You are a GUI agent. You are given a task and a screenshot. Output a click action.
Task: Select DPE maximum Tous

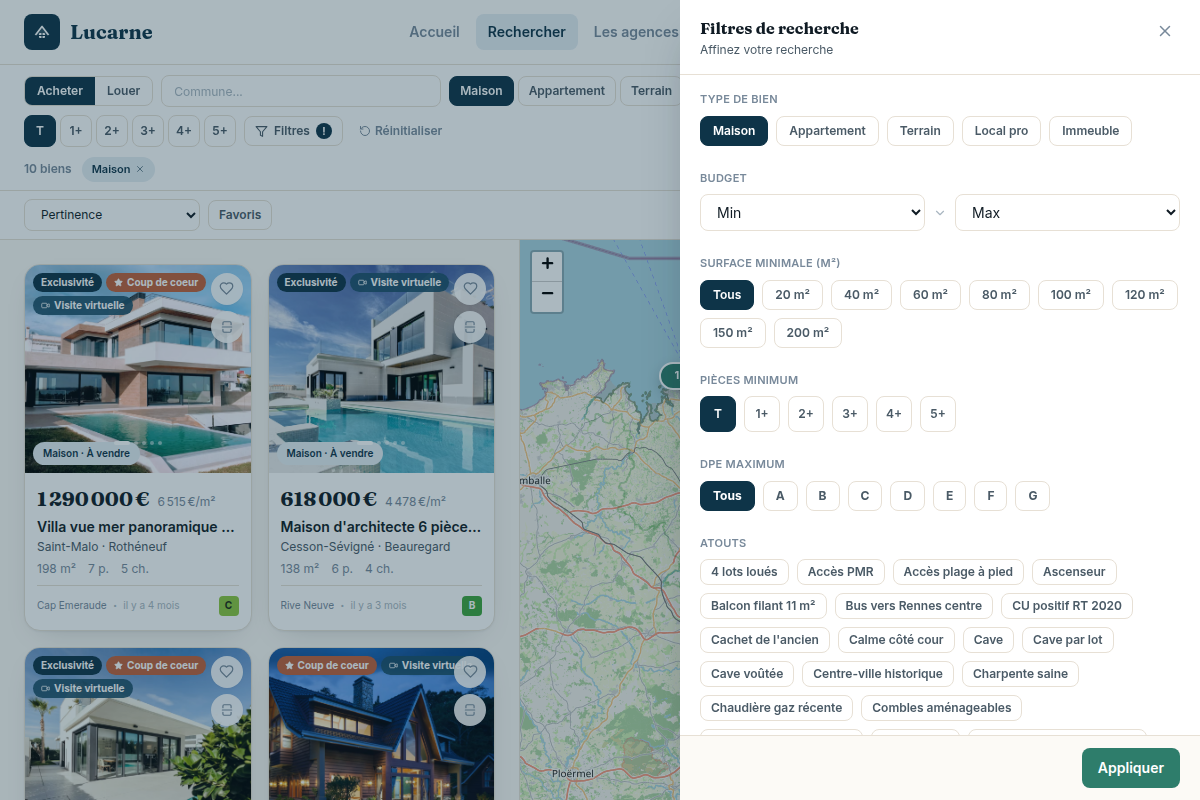pos(727,496)
